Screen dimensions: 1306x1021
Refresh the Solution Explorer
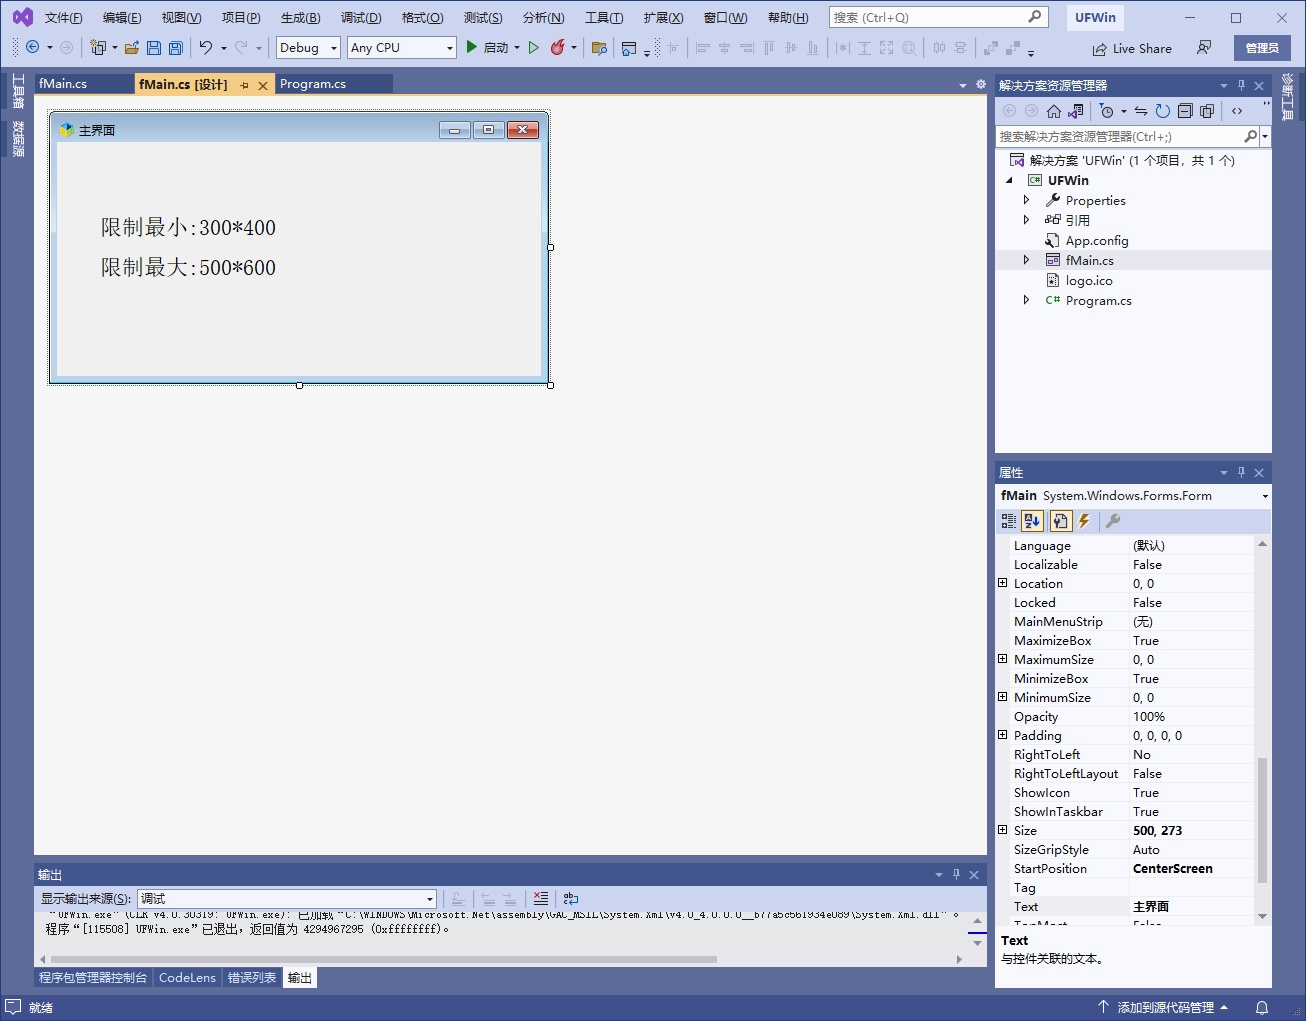[1163, 111]
